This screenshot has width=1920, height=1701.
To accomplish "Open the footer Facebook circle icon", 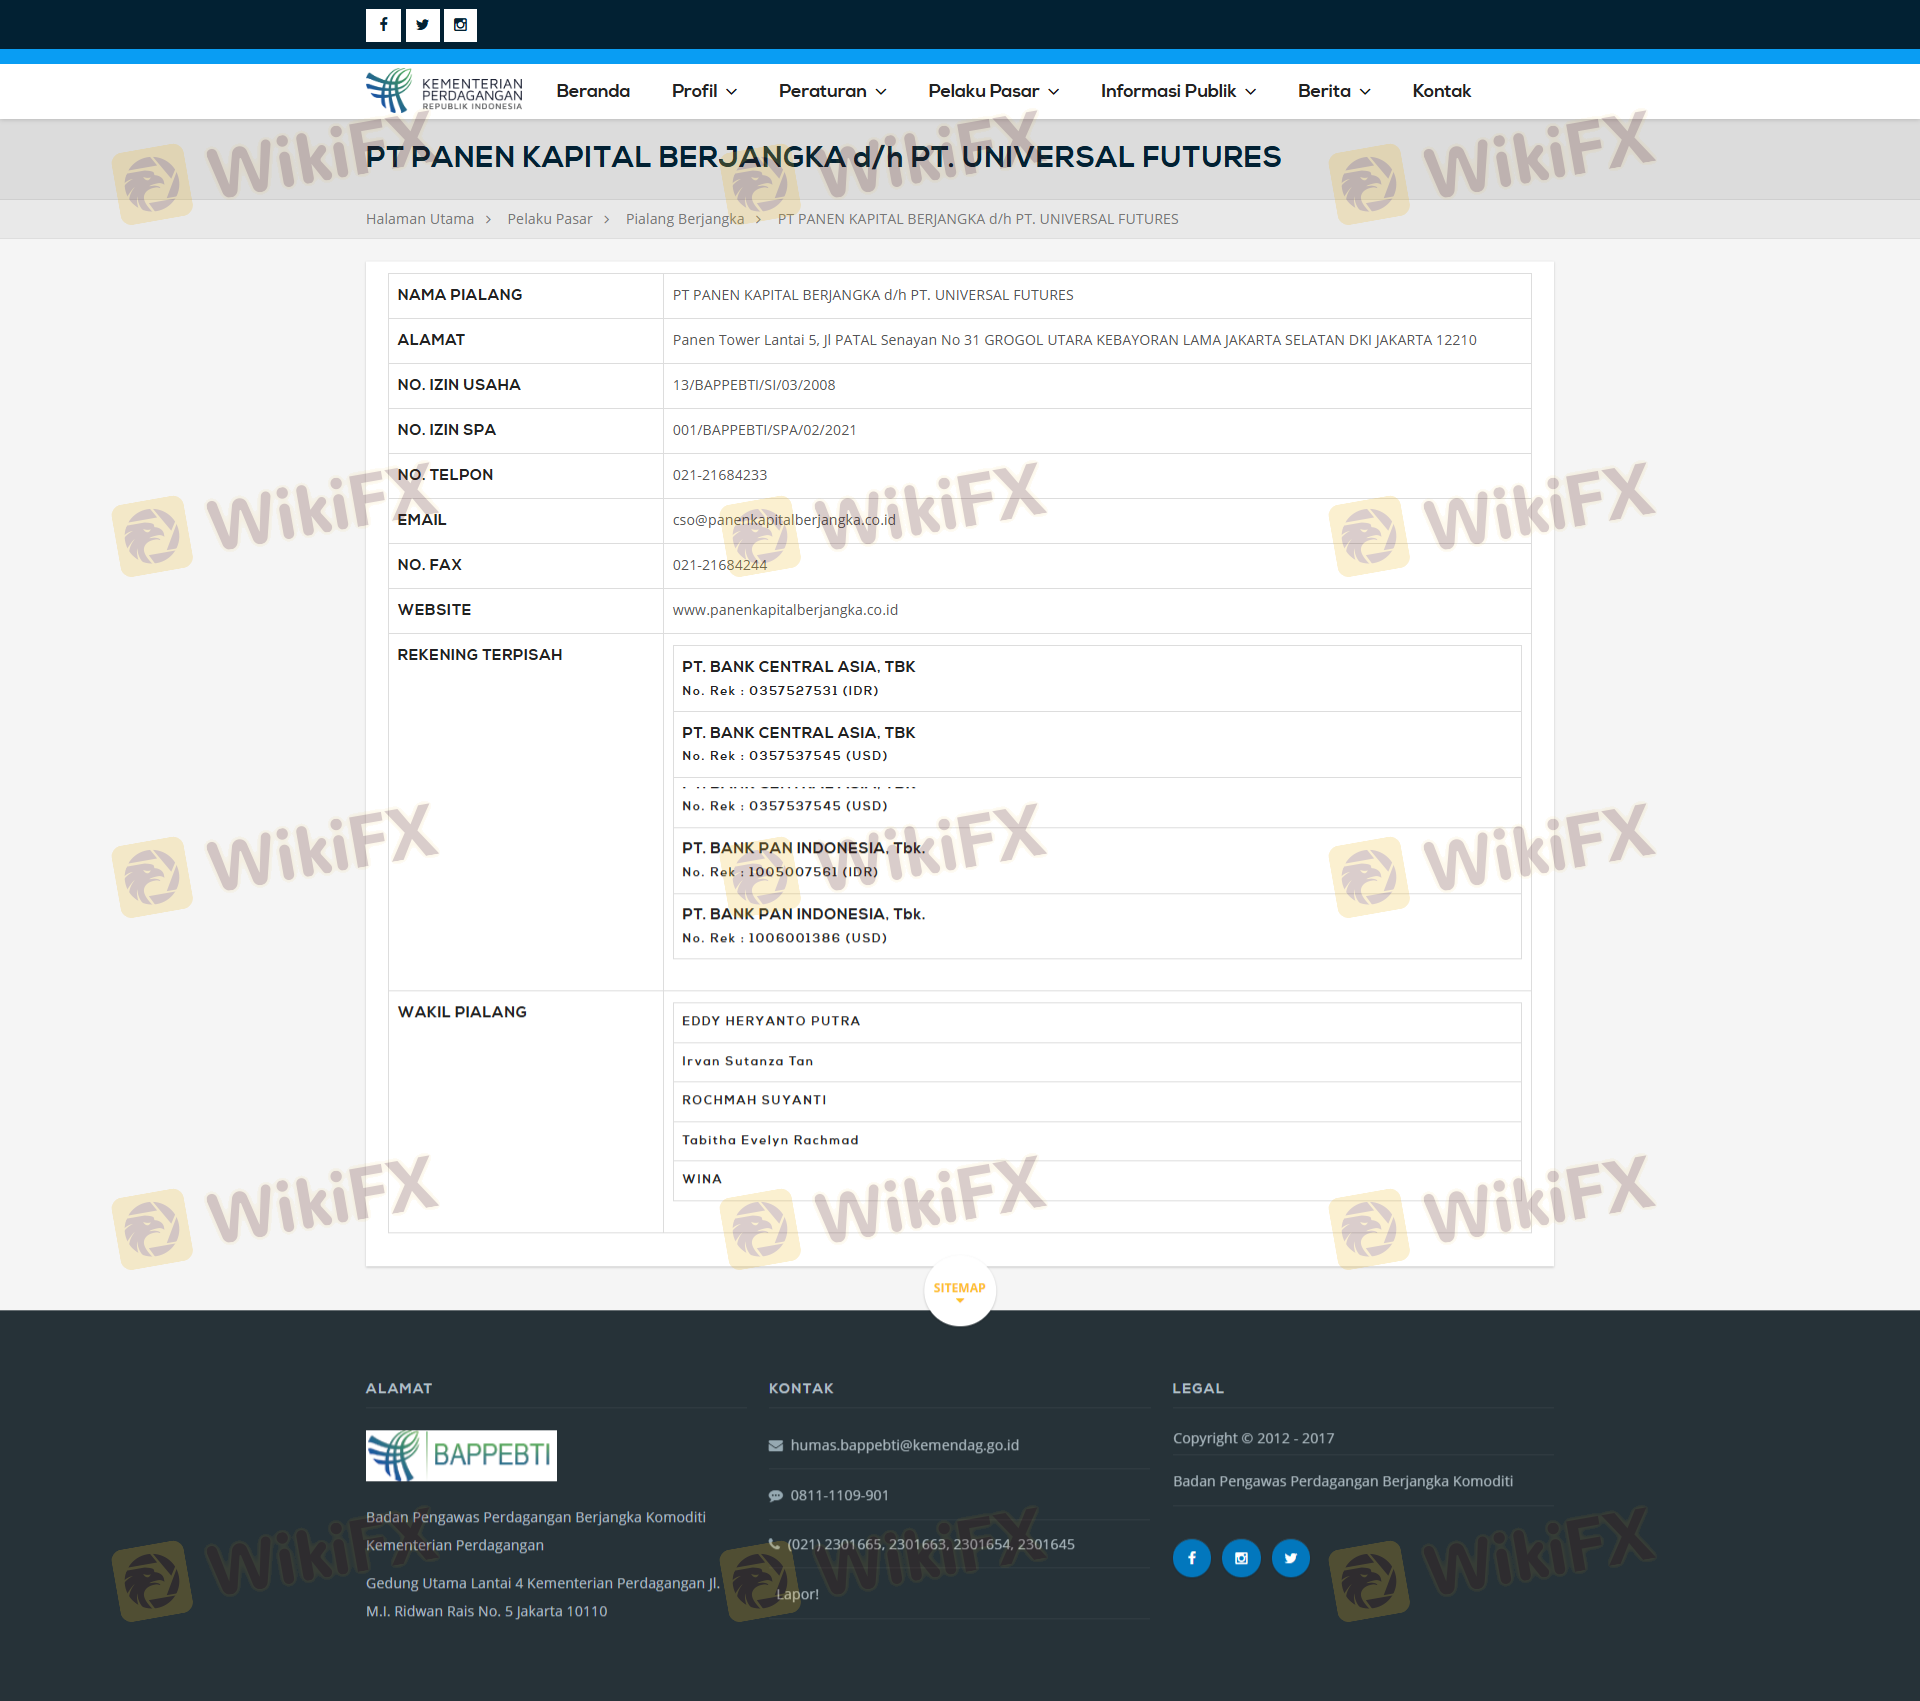I will [1191, 1558].
